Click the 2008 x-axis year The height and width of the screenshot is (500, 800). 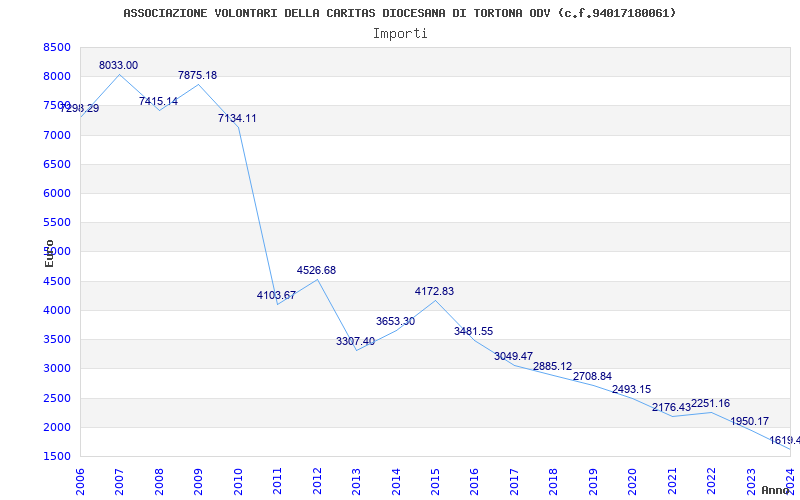click(159, 482)
